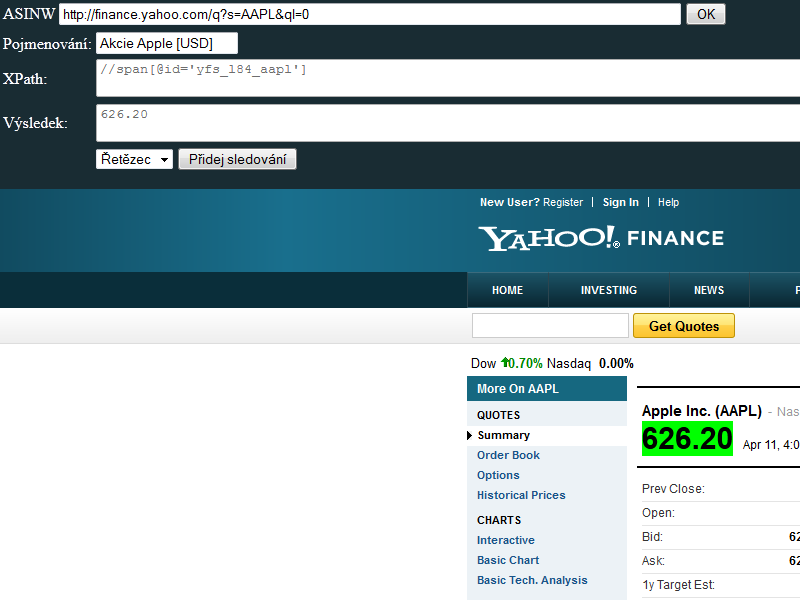Click inside the XPath text area

click(448, 78)
